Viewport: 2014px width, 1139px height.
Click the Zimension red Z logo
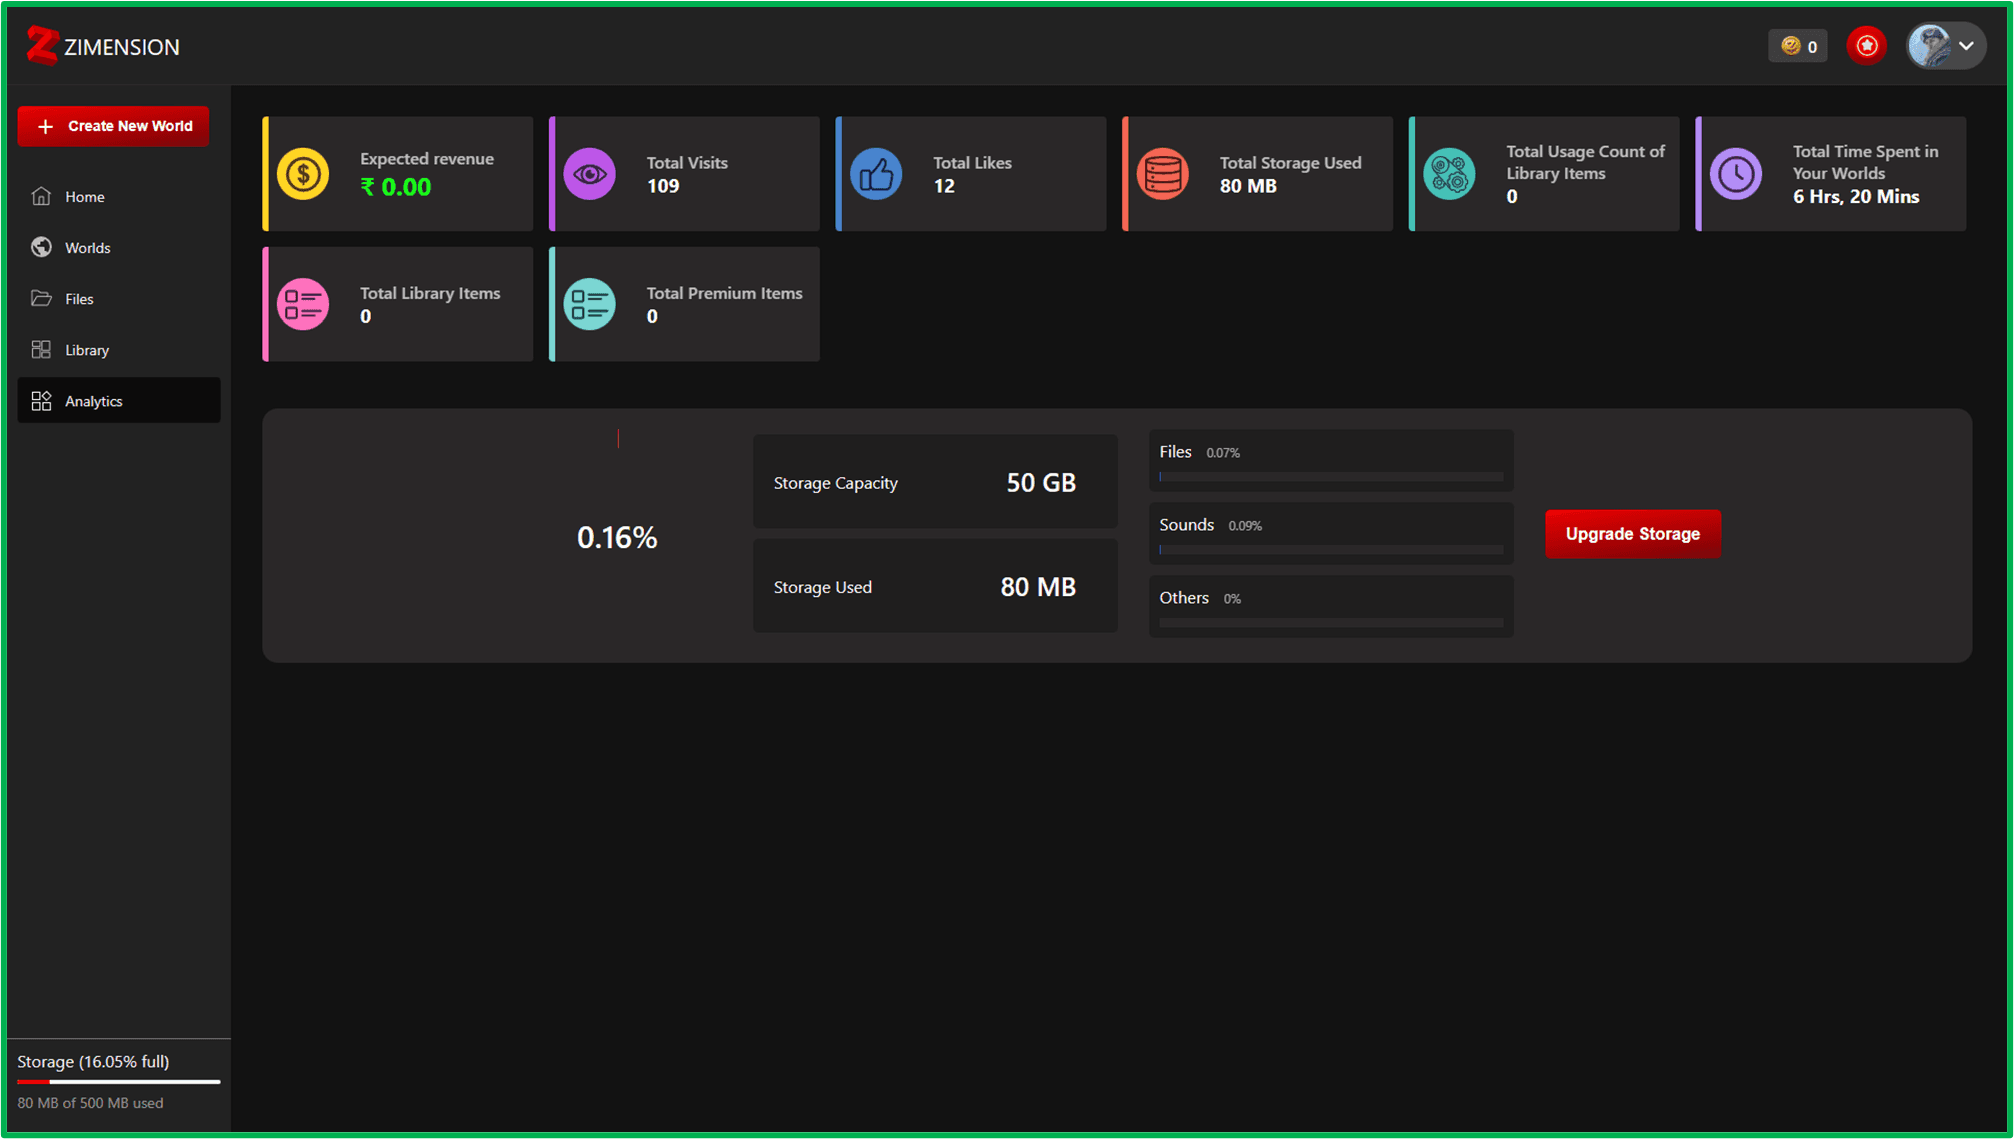pyautogui.click(x=42, y=46)
